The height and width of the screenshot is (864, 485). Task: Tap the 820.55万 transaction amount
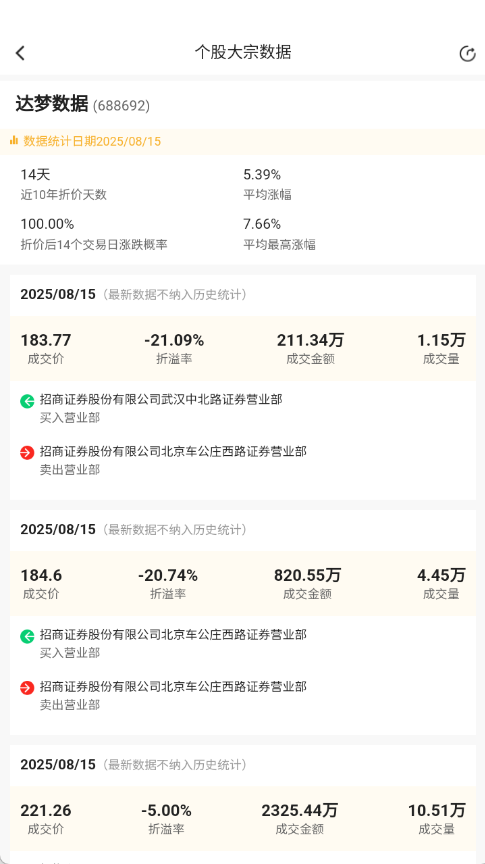click(308, 576)
